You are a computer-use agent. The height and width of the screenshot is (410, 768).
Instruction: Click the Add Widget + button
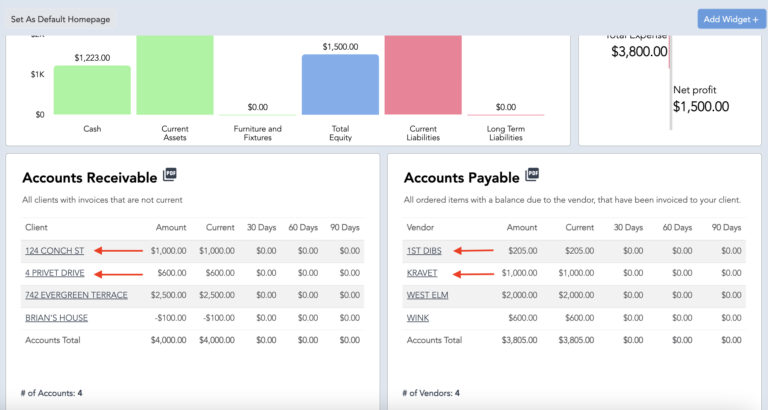[x=729, y=19]
